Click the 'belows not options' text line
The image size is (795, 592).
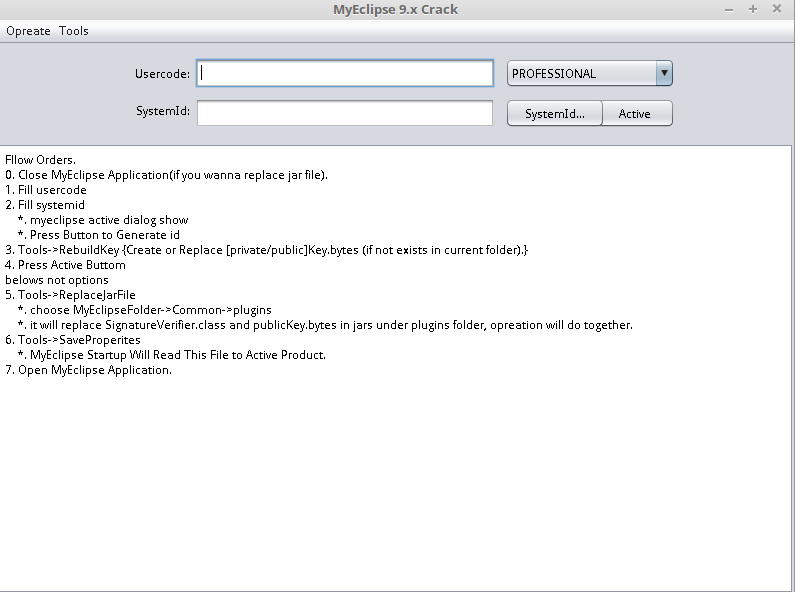tap(57, 280)
